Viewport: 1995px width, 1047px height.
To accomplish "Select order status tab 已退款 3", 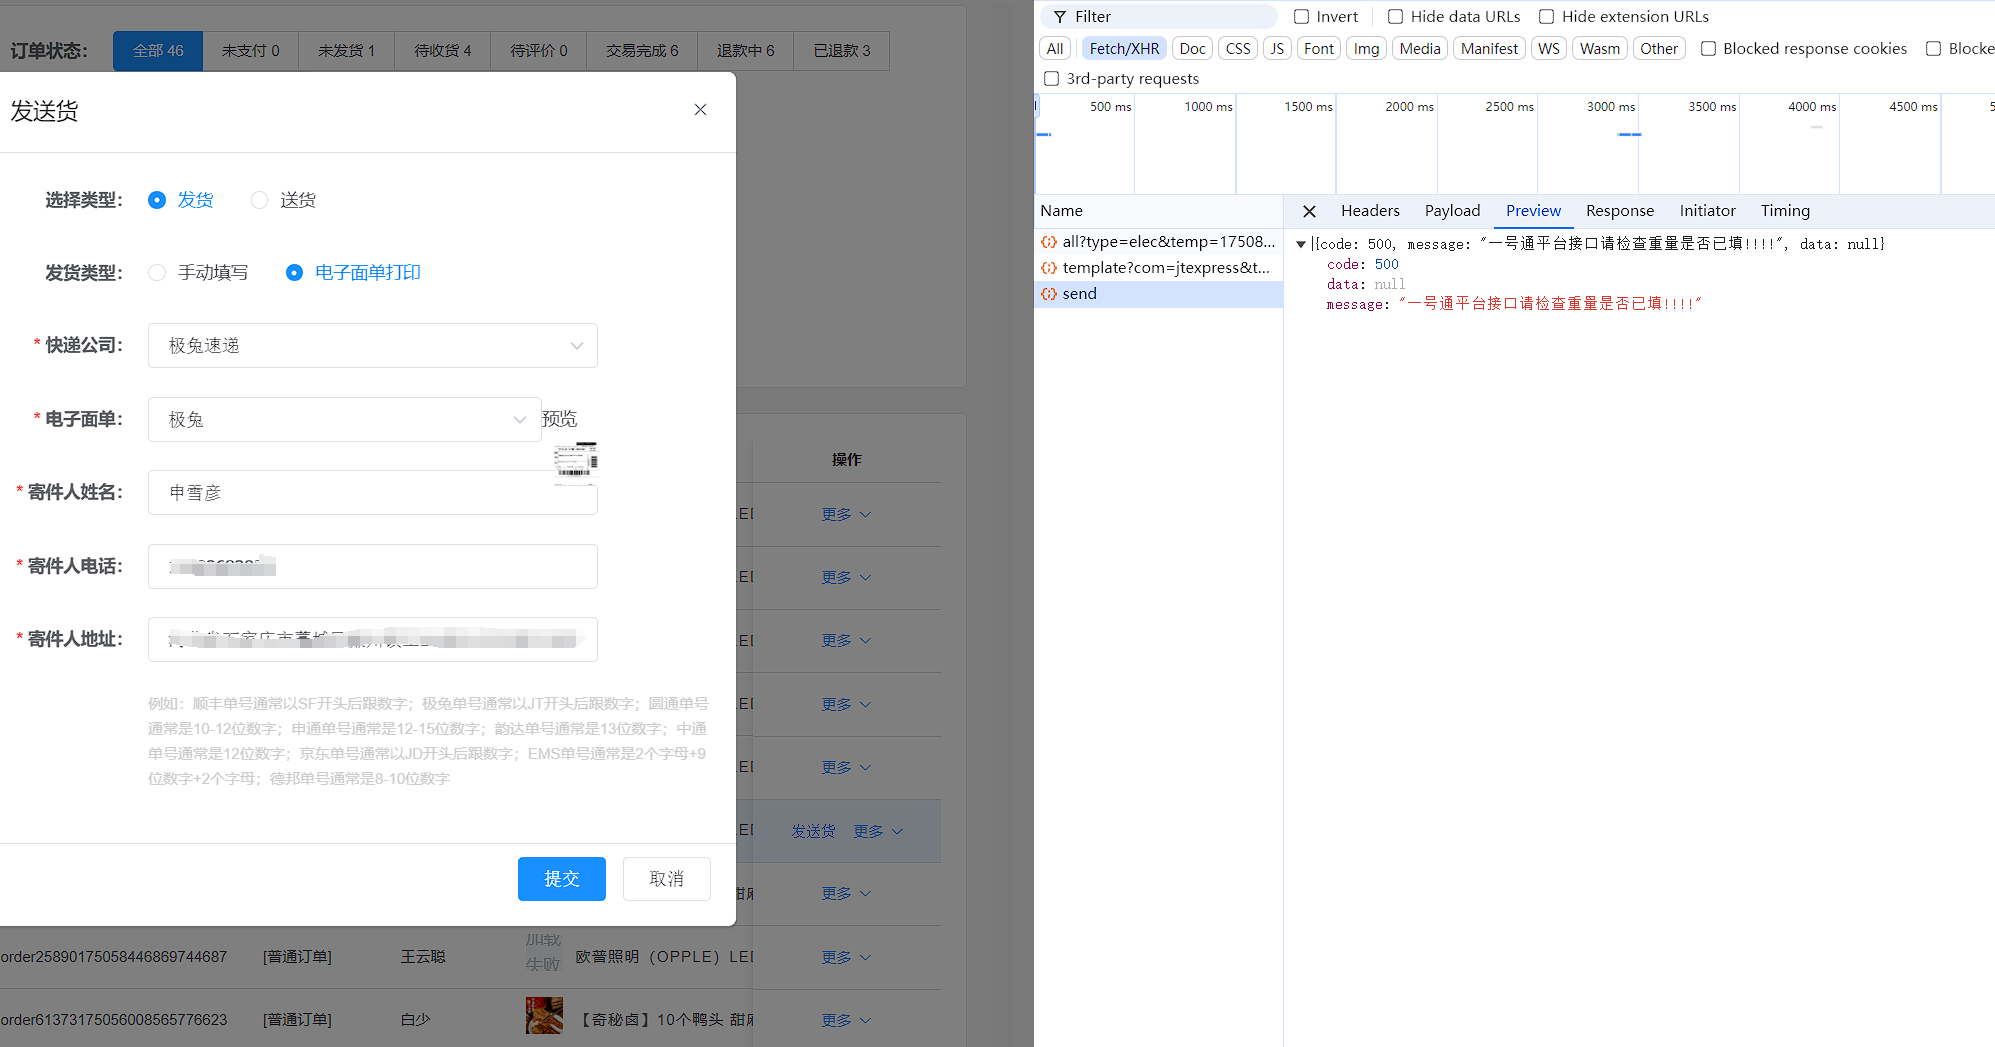I will click(842, 51).
